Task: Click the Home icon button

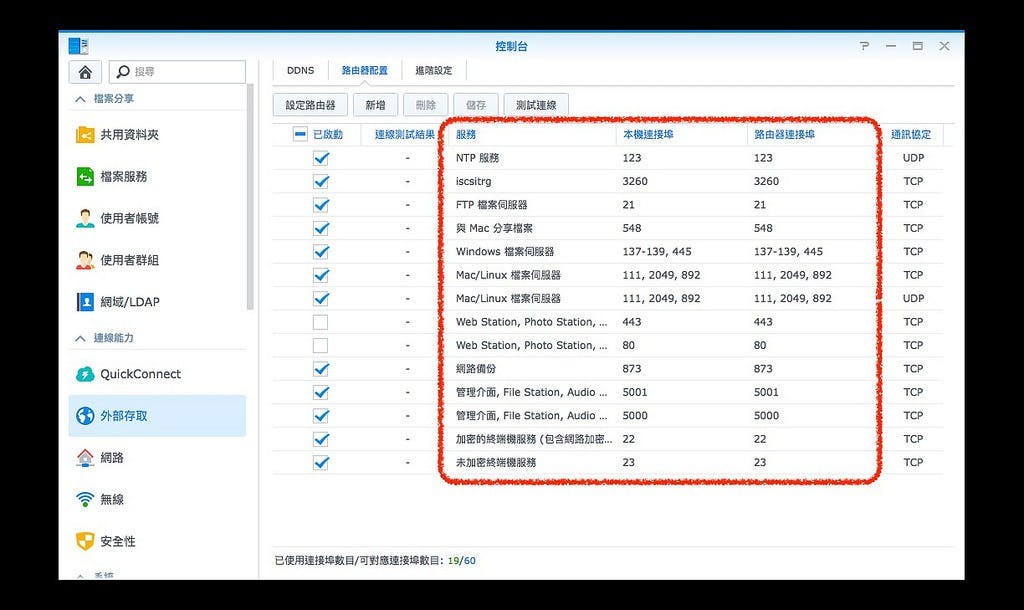Action: (85, 72)
